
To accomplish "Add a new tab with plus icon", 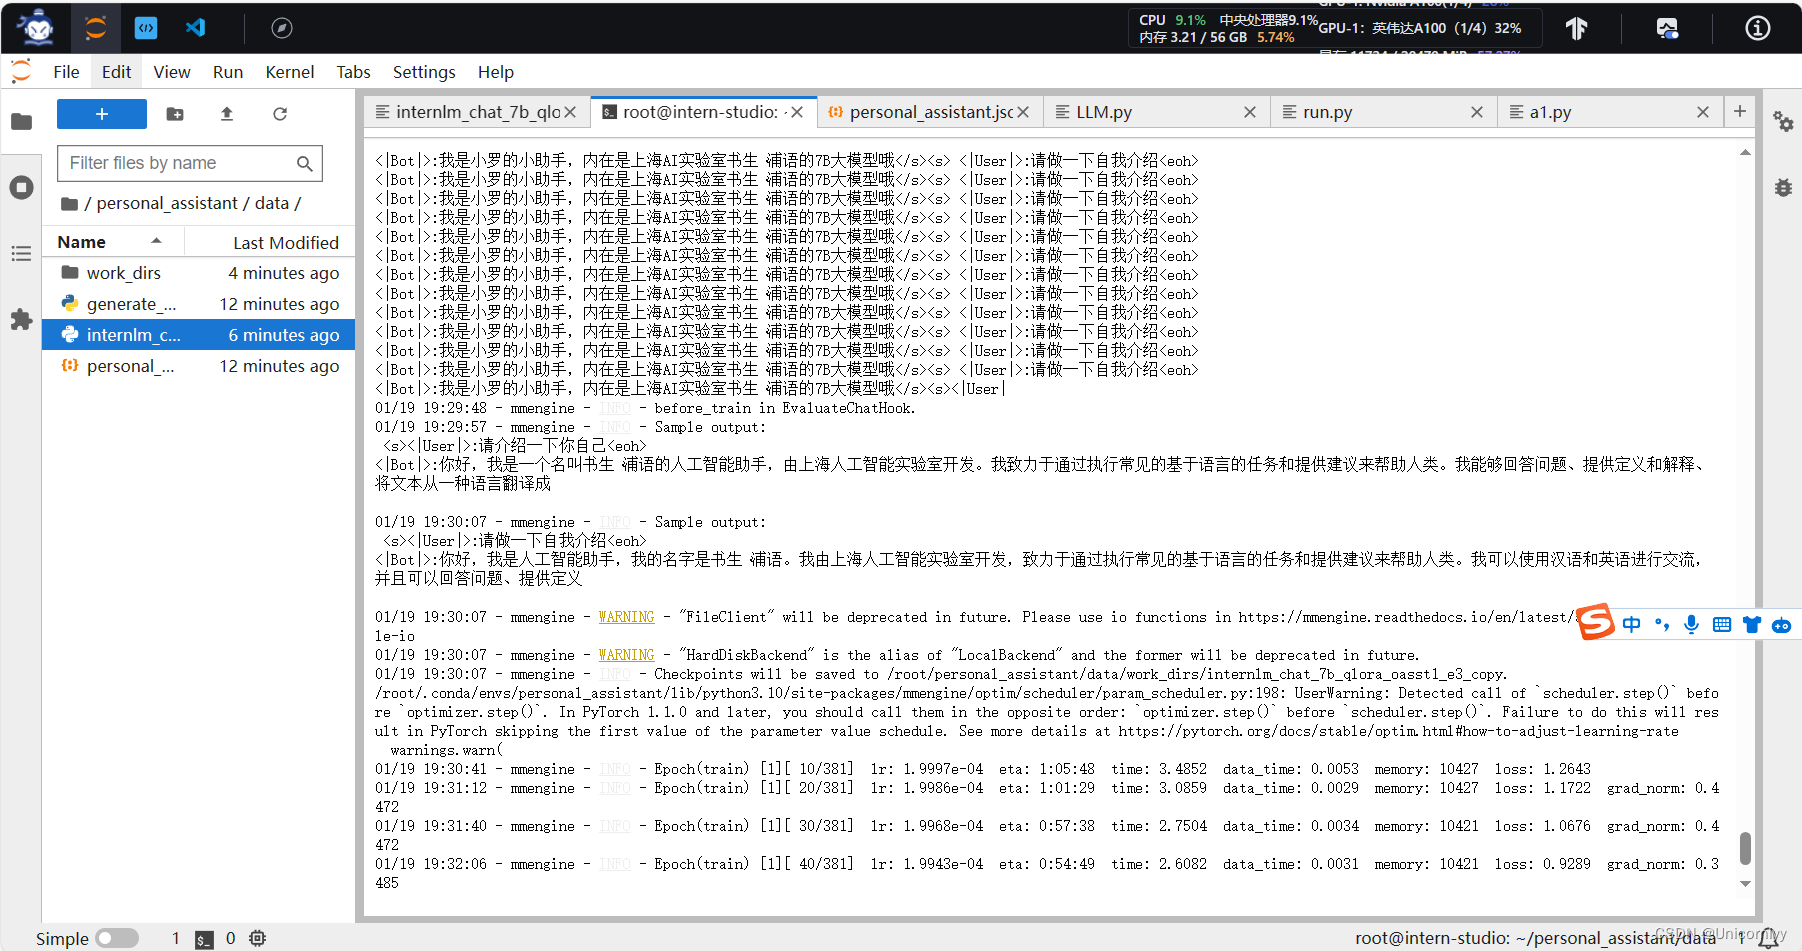I will tap(1740, 111).
